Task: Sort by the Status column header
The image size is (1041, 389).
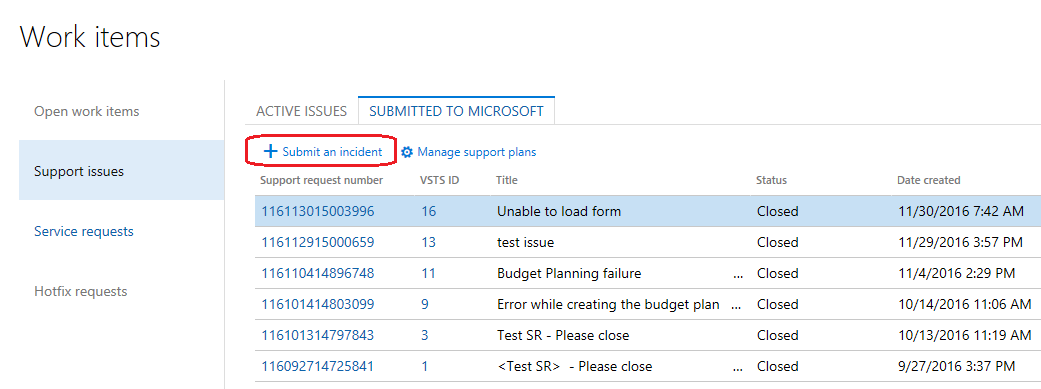Action: coord(771,180)
